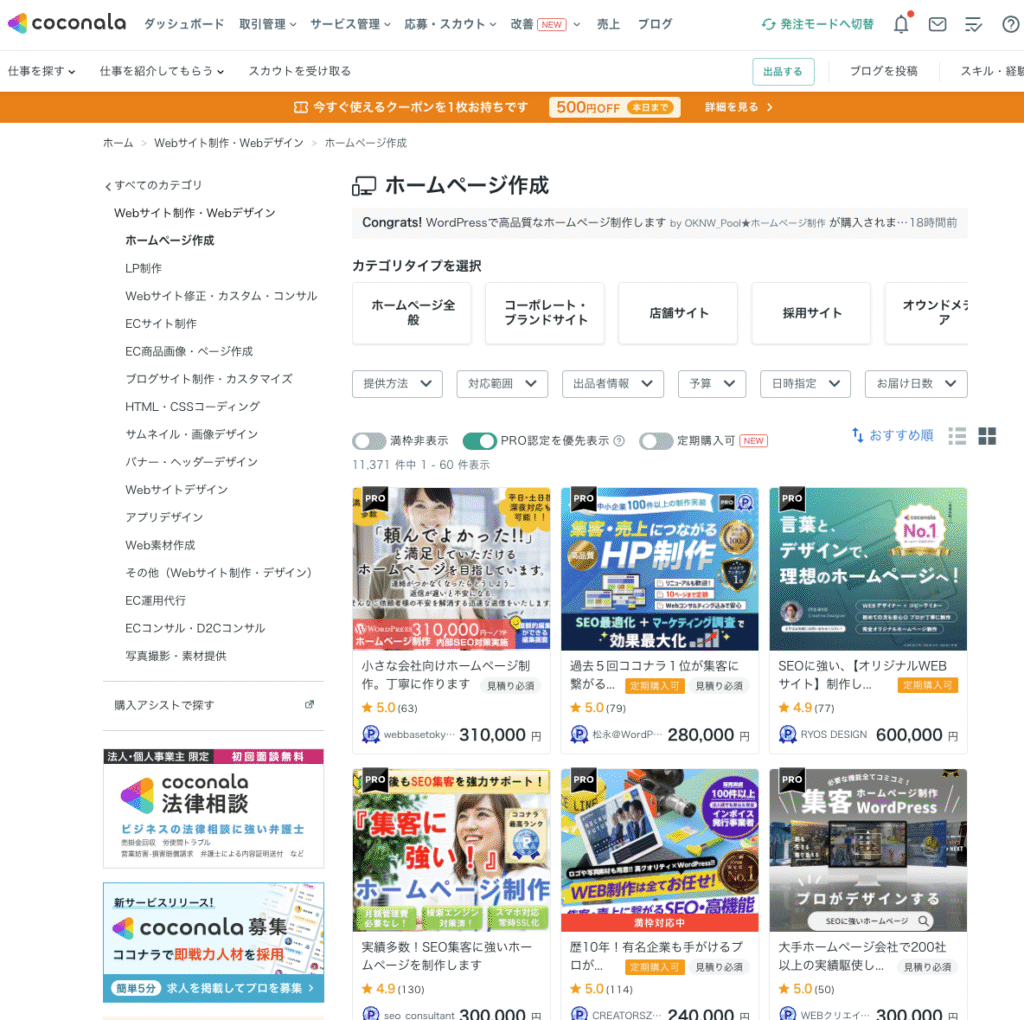
Task: Open the messages envelope icon
Action: (937, 24)
